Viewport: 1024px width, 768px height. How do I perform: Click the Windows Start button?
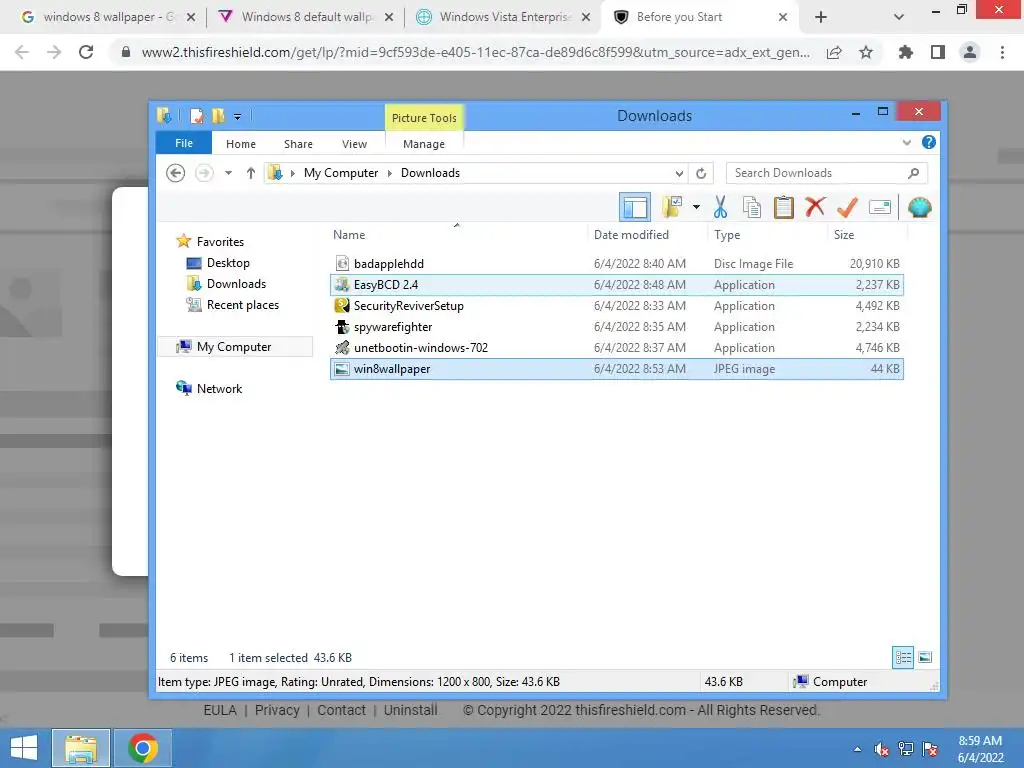pos(24,748)
